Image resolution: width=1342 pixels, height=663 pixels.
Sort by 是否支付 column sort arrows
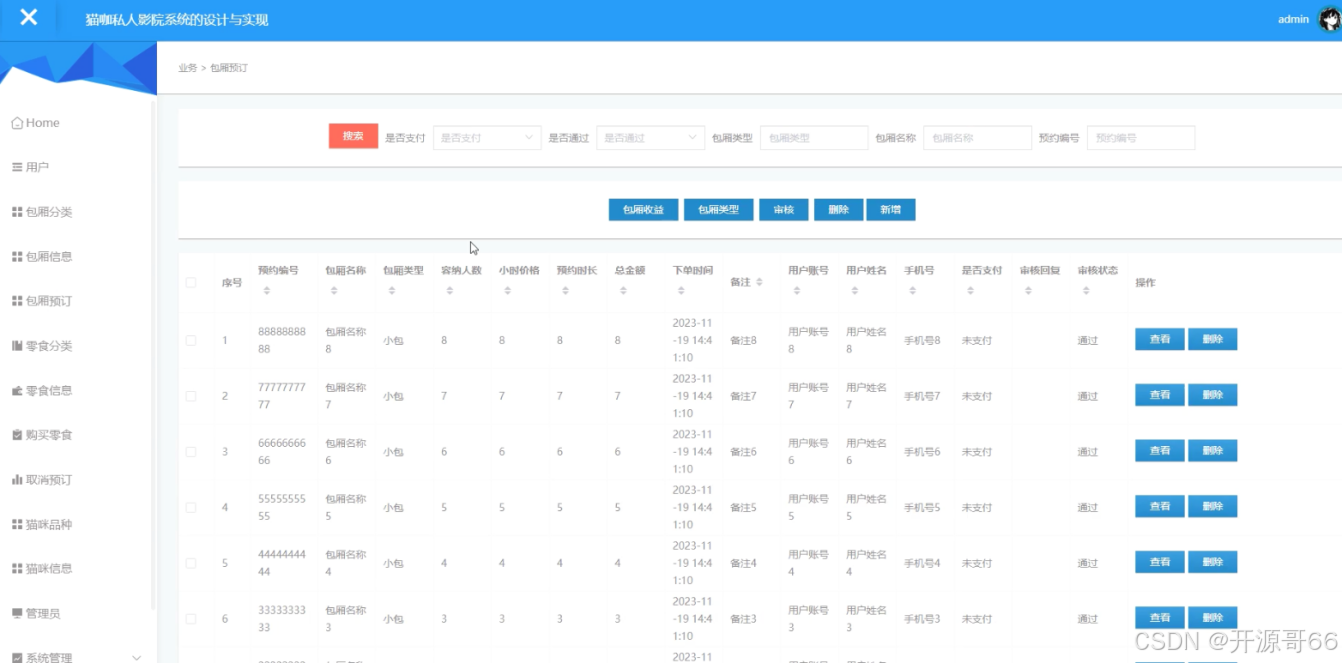971,291
